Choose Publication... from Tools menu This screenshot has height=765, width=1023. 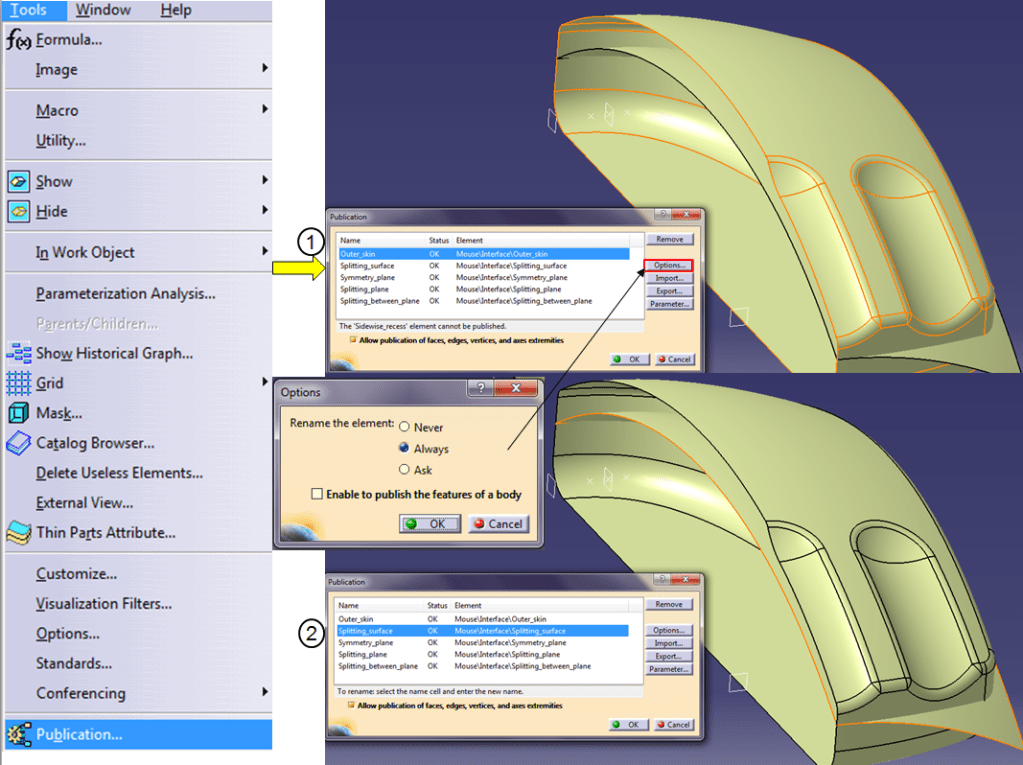pyautogui.click(x=79, y=734)
